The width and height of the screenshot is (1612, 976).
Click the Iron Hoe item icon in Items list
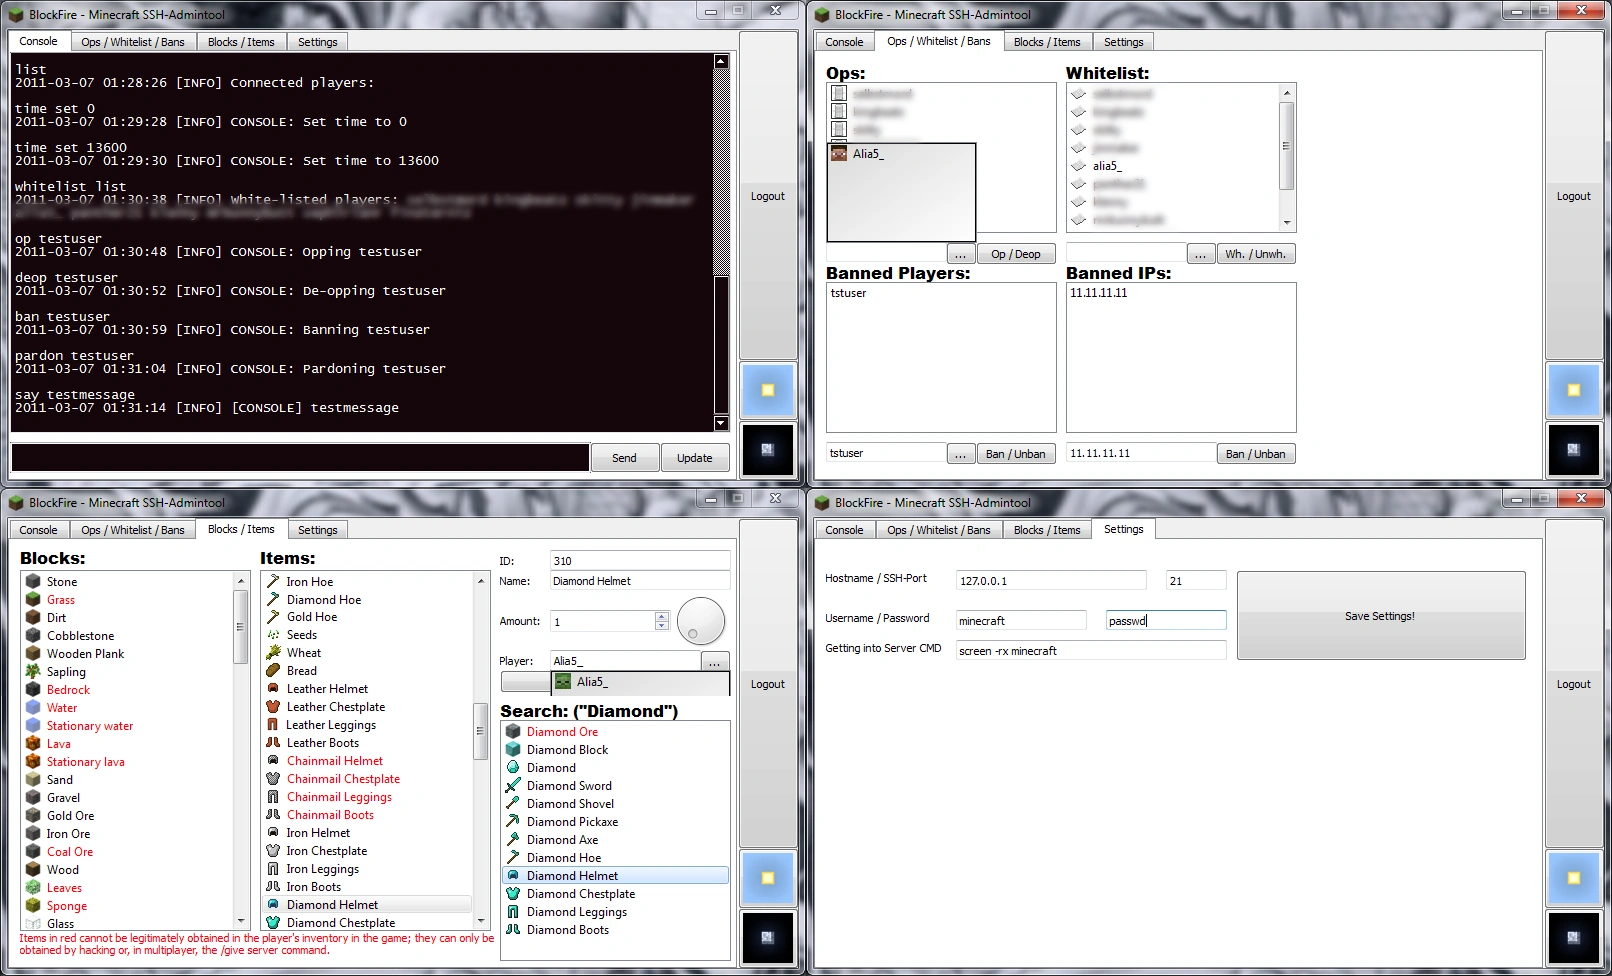coord(273,581)
